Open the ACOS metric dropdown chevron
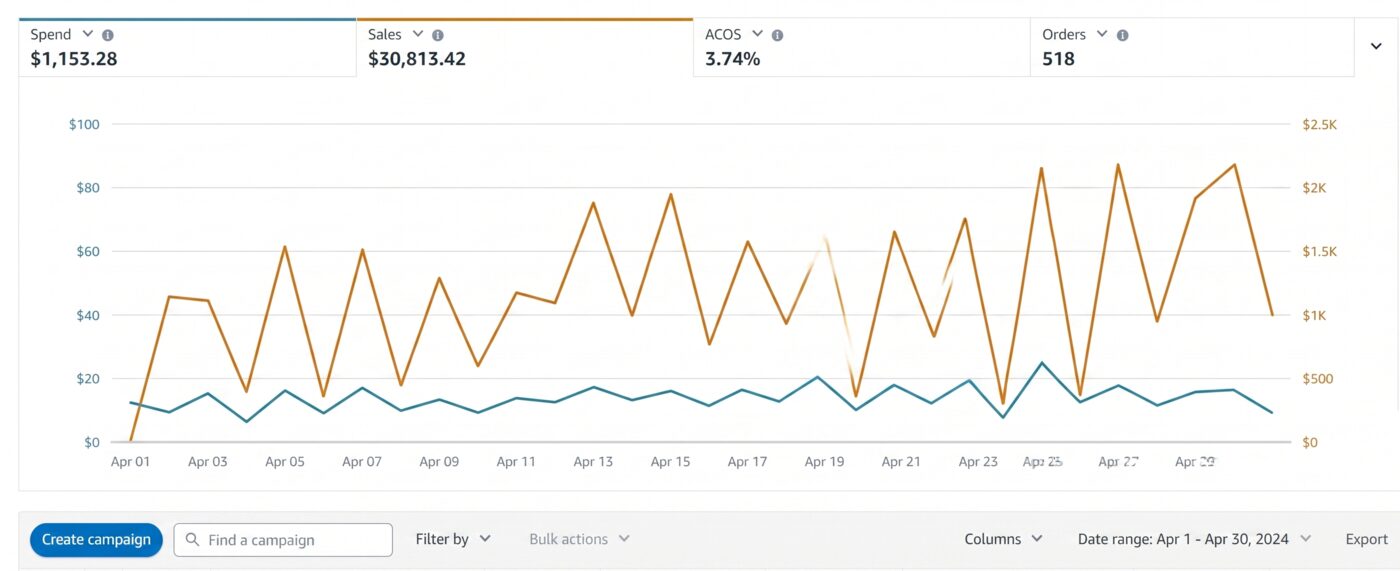Screen dimensions: 1400x571 757,34
